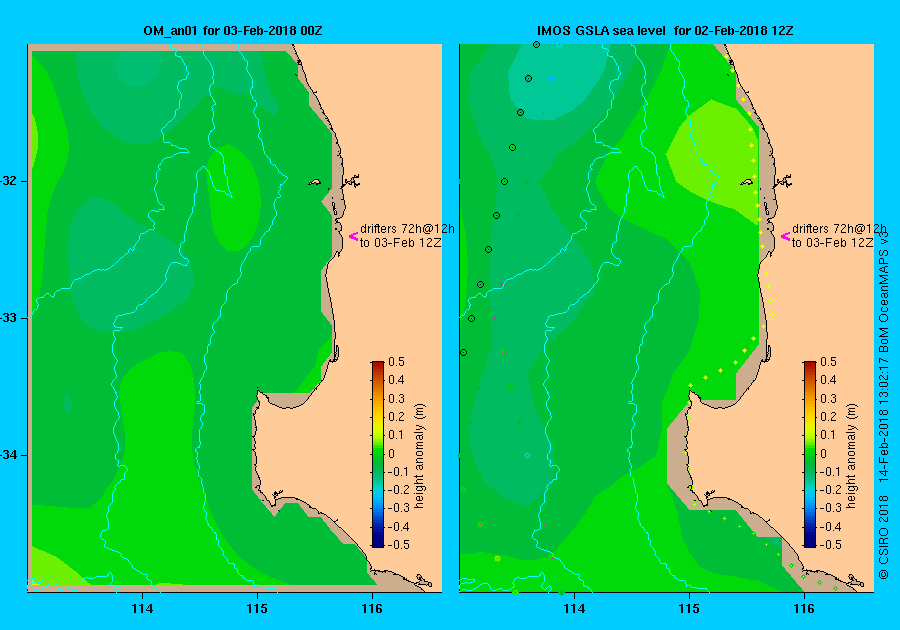
Task: Click the title 'OM_an01 for 03-Feb-2018 00Z'
Action: coord(233,31)
